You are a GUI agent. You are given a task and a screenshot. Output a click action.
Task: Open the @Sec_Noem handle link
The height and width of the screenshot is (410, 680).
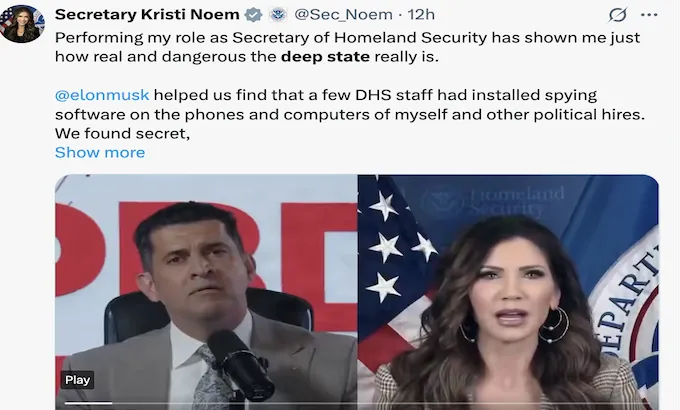[343, 15]
